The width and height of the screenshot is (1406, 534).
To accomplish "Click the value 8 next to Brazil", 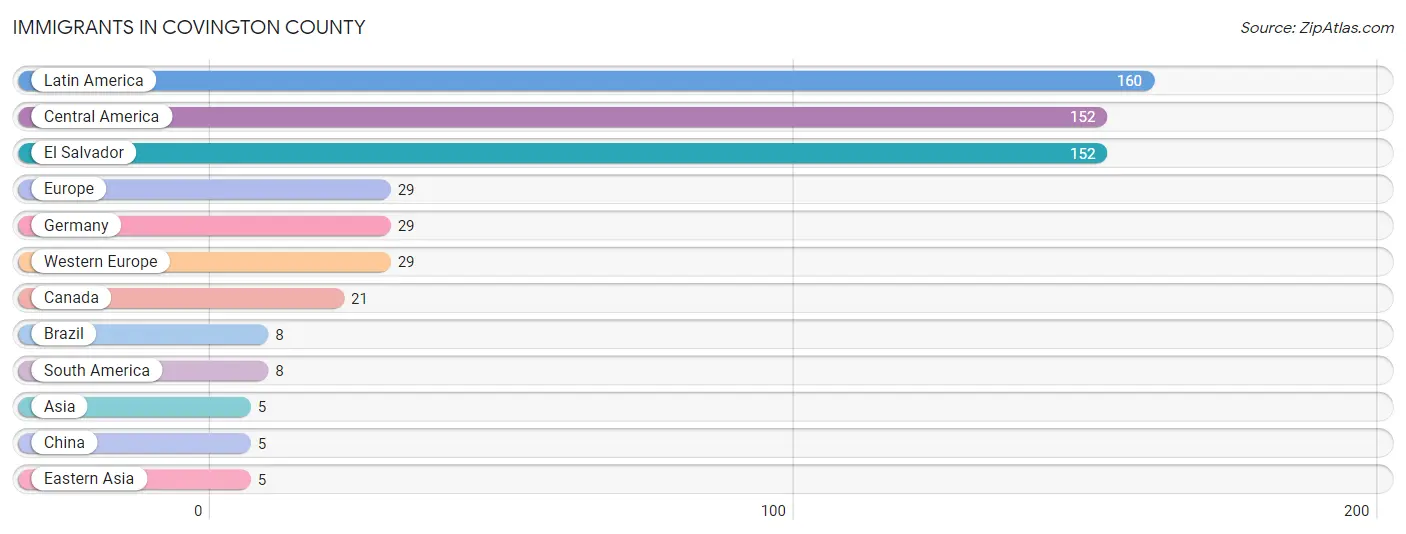I will [x=279, y=335].
